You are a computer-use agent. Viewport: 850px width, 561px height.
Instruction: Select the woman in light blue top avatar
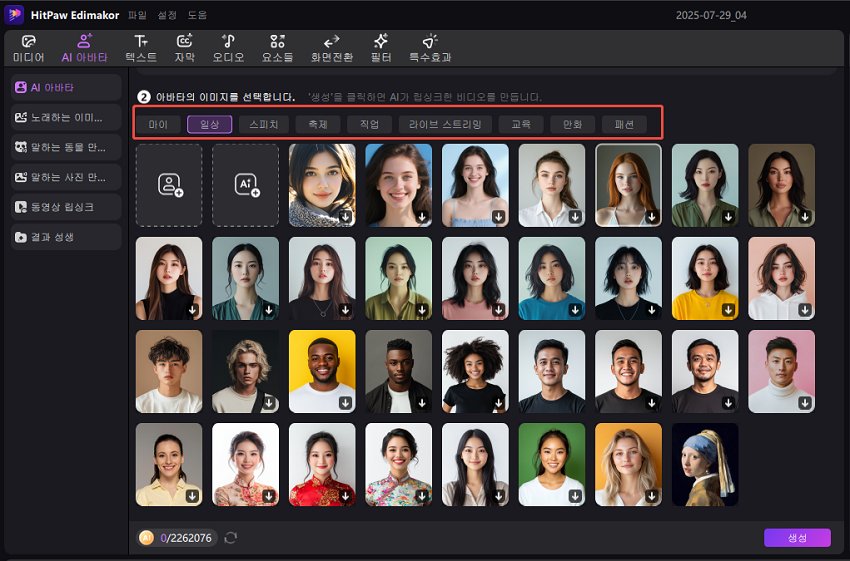(475, 185)
